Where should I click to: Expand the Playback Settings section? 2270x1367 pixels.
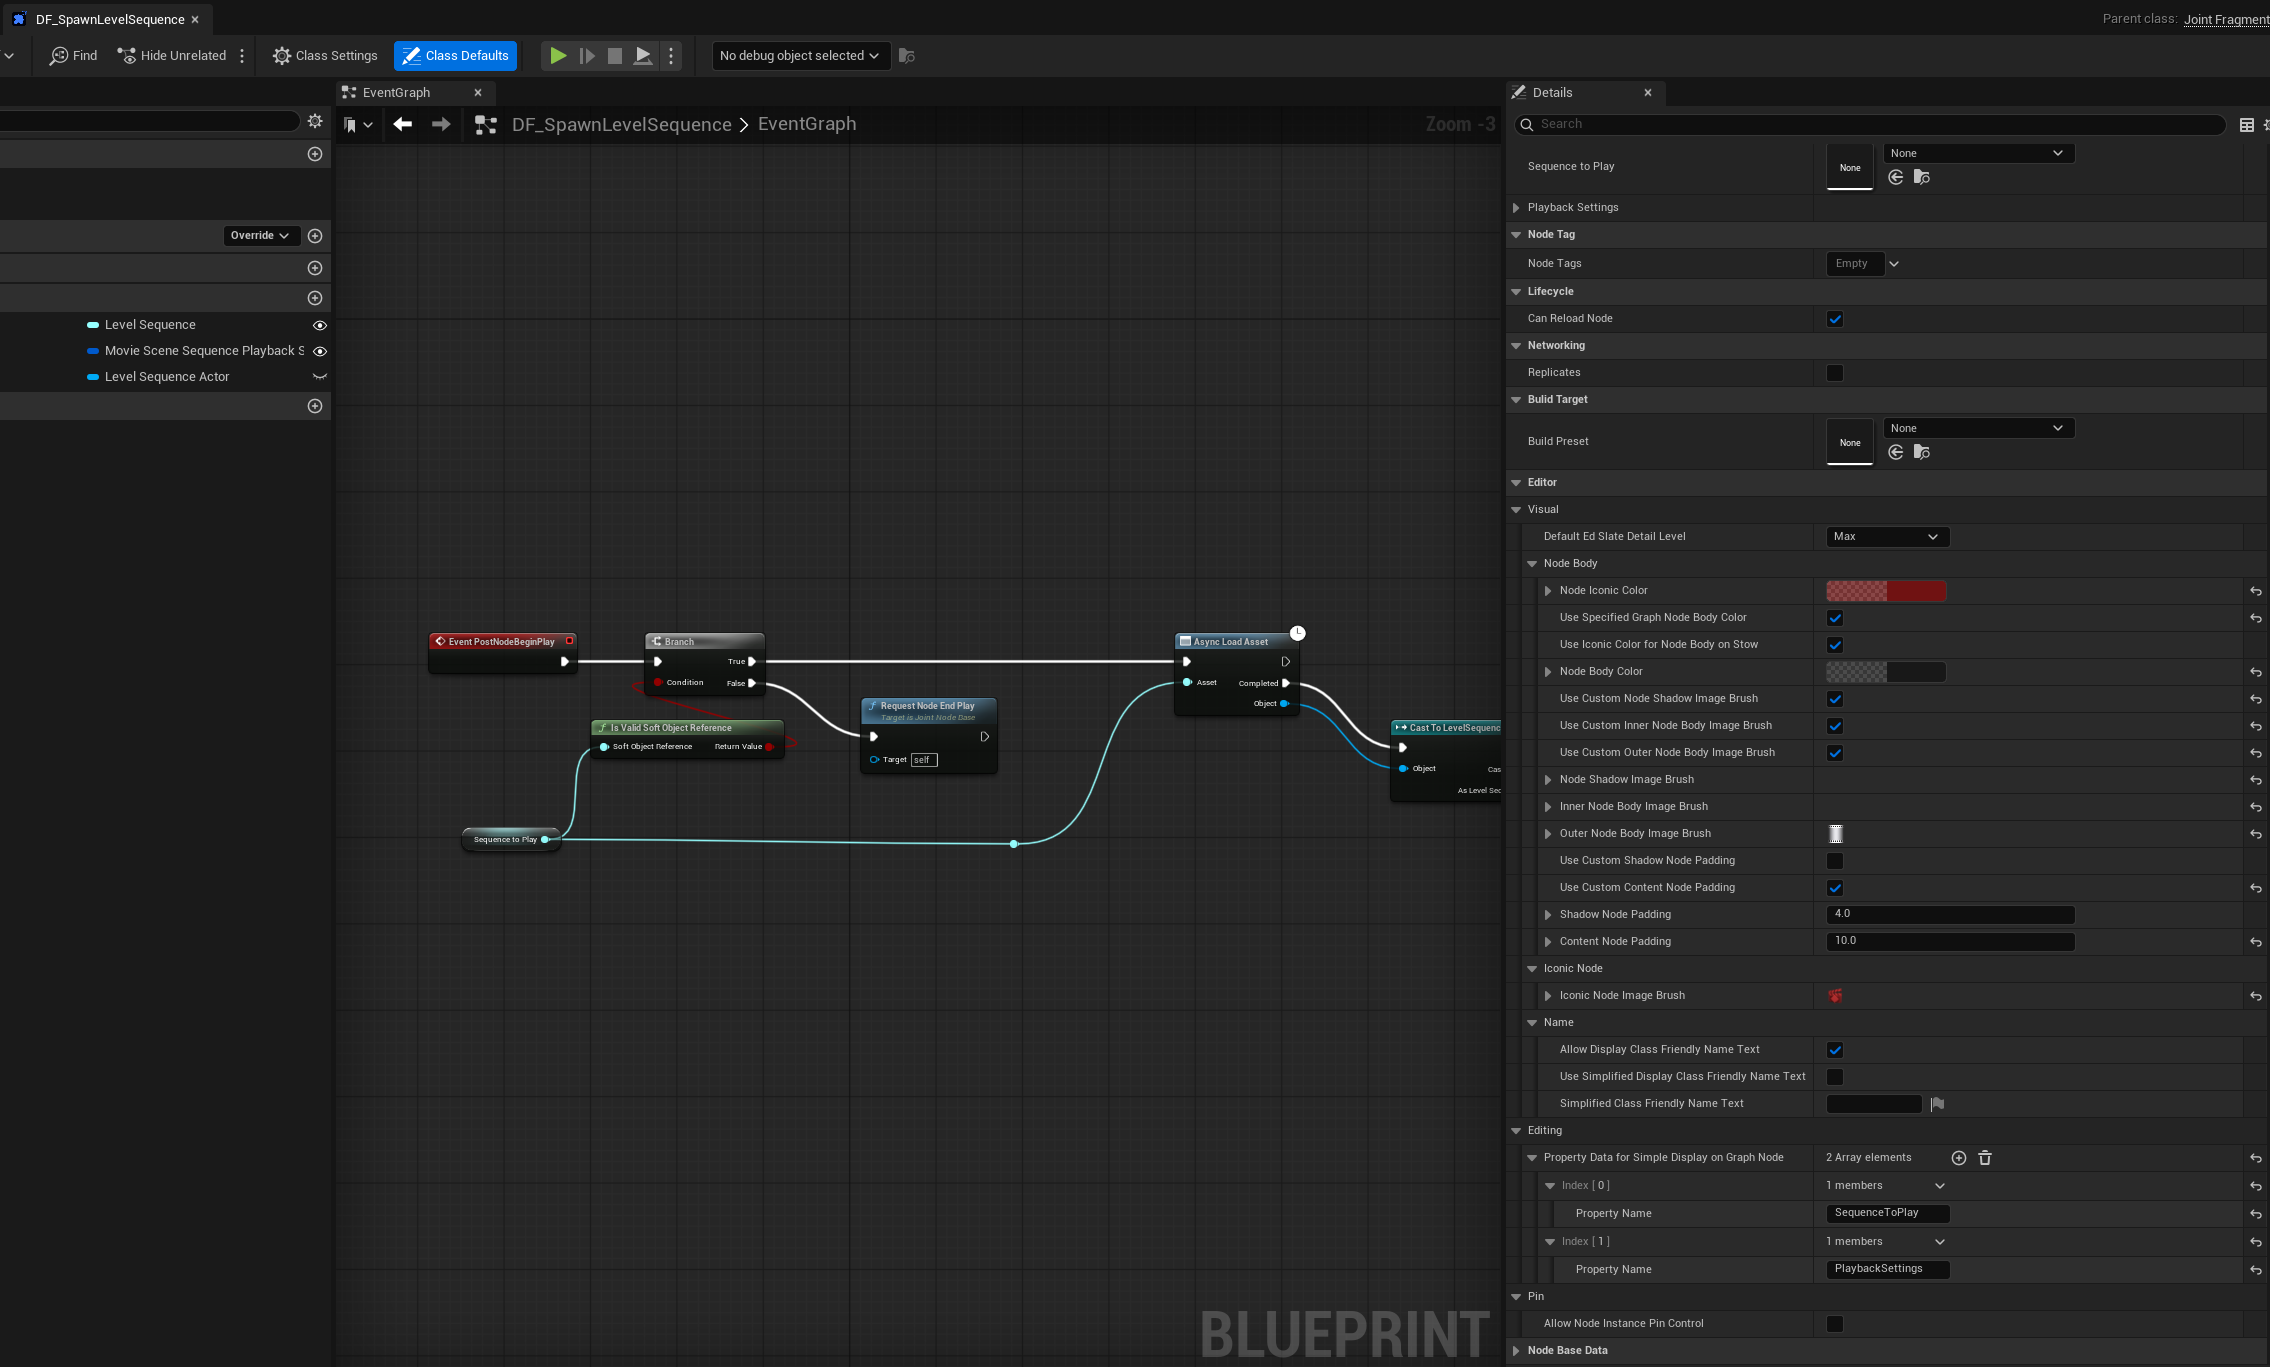coord(1516,208)
